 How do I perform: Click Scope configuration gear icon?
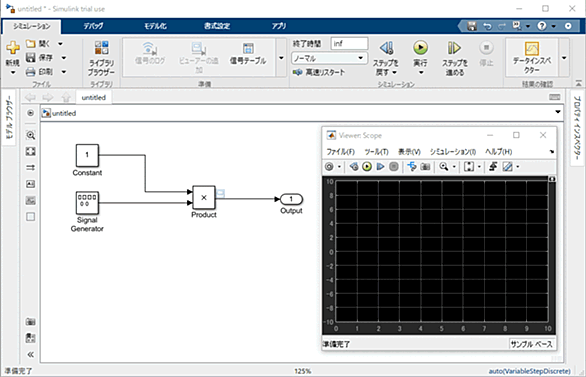point(329,167)
